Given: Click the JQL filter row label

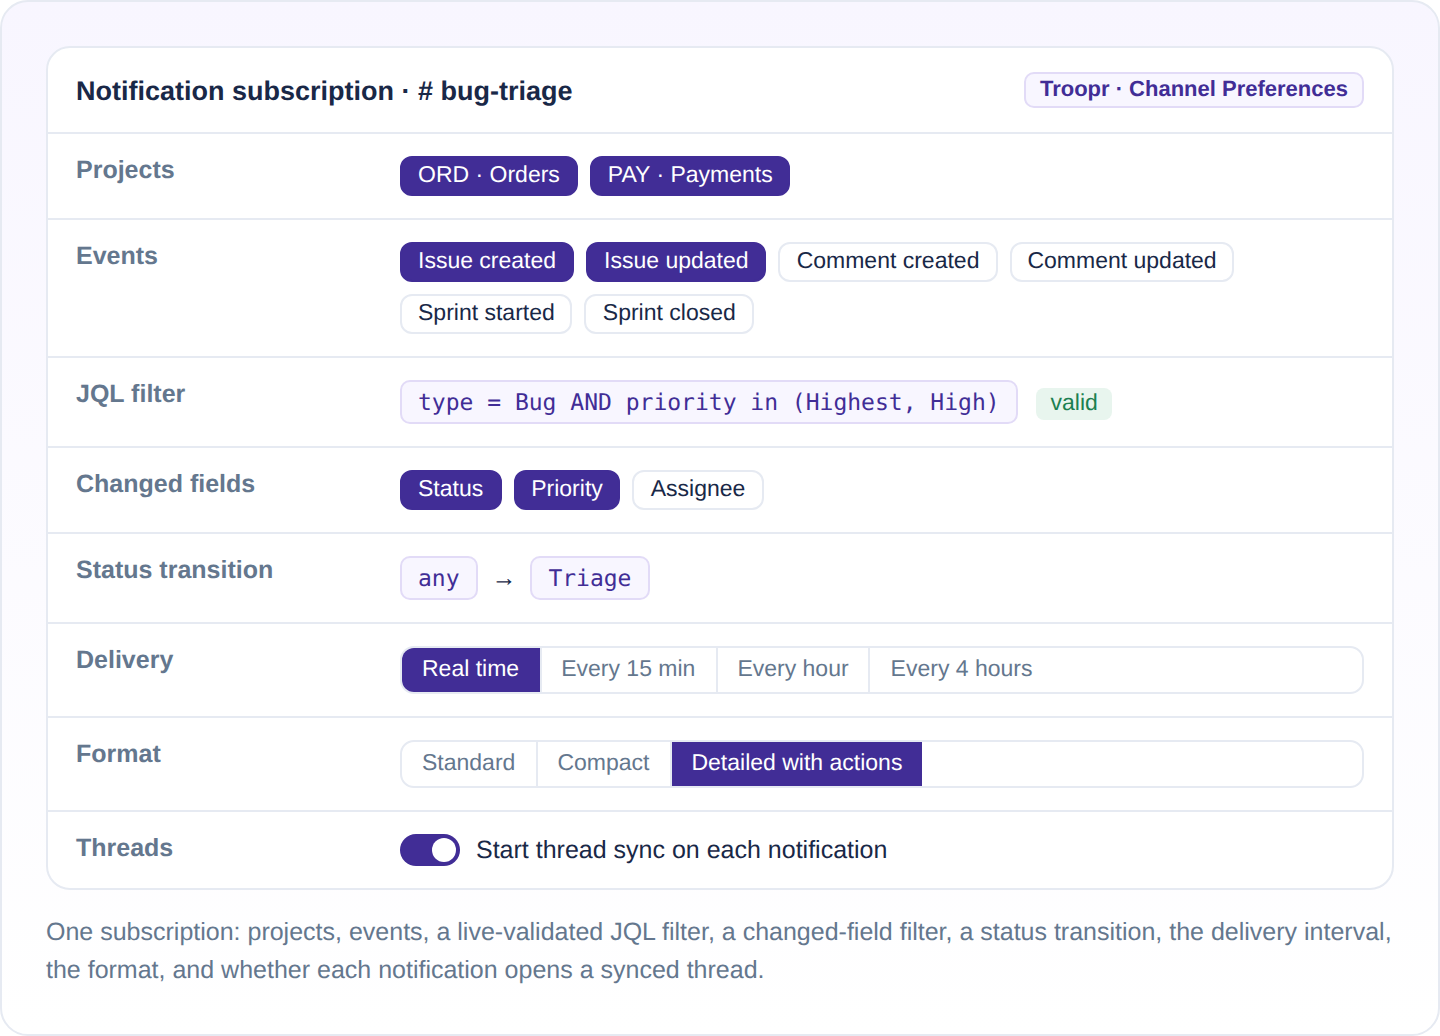Looking at the screenshot, I should click(x=130, y=394).
